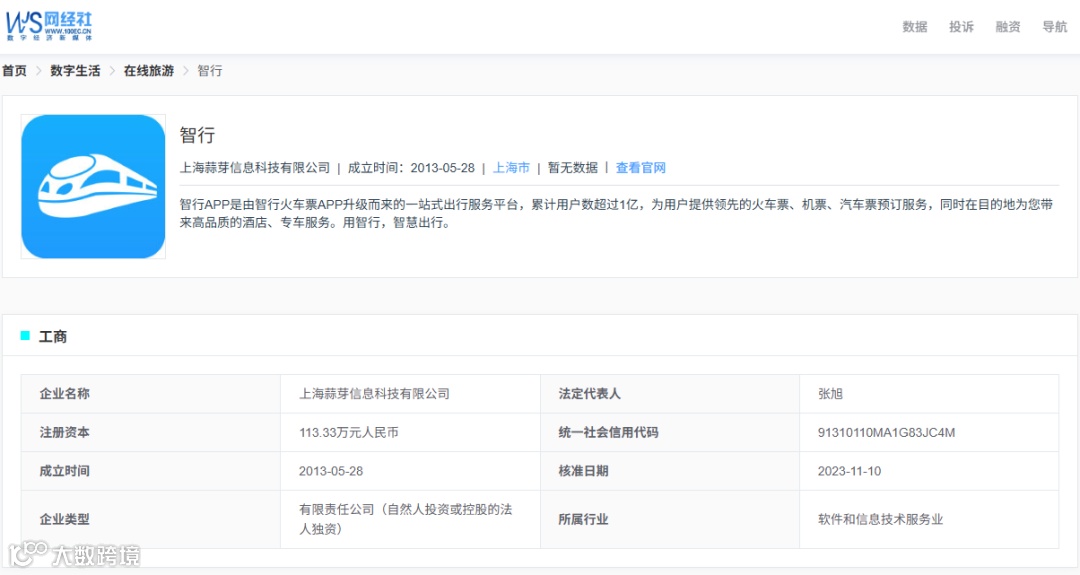Click the 法定代表人 table label
1080x575 pixels.
(x=590, y=394)
